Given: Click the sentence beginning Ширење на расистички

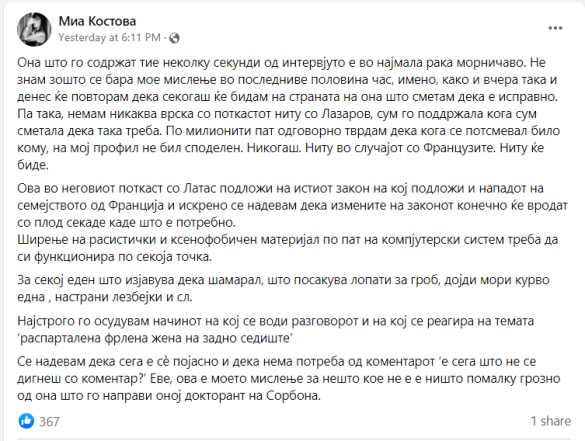Looking at the screenshot, I should [x=288, y=248].
